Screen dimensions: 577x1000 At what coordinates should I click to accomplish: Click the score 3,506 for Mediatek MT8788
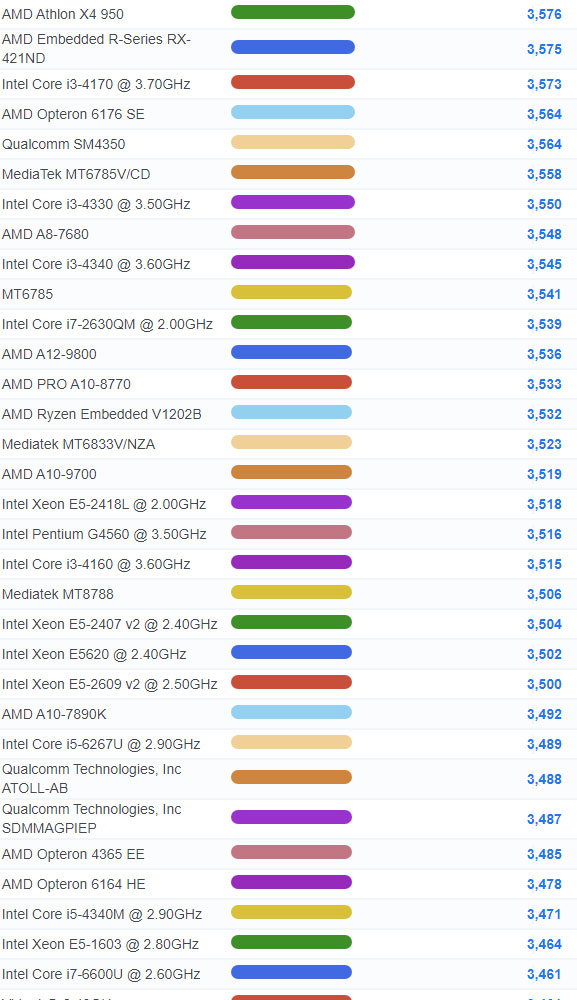(x=544, y=594)
